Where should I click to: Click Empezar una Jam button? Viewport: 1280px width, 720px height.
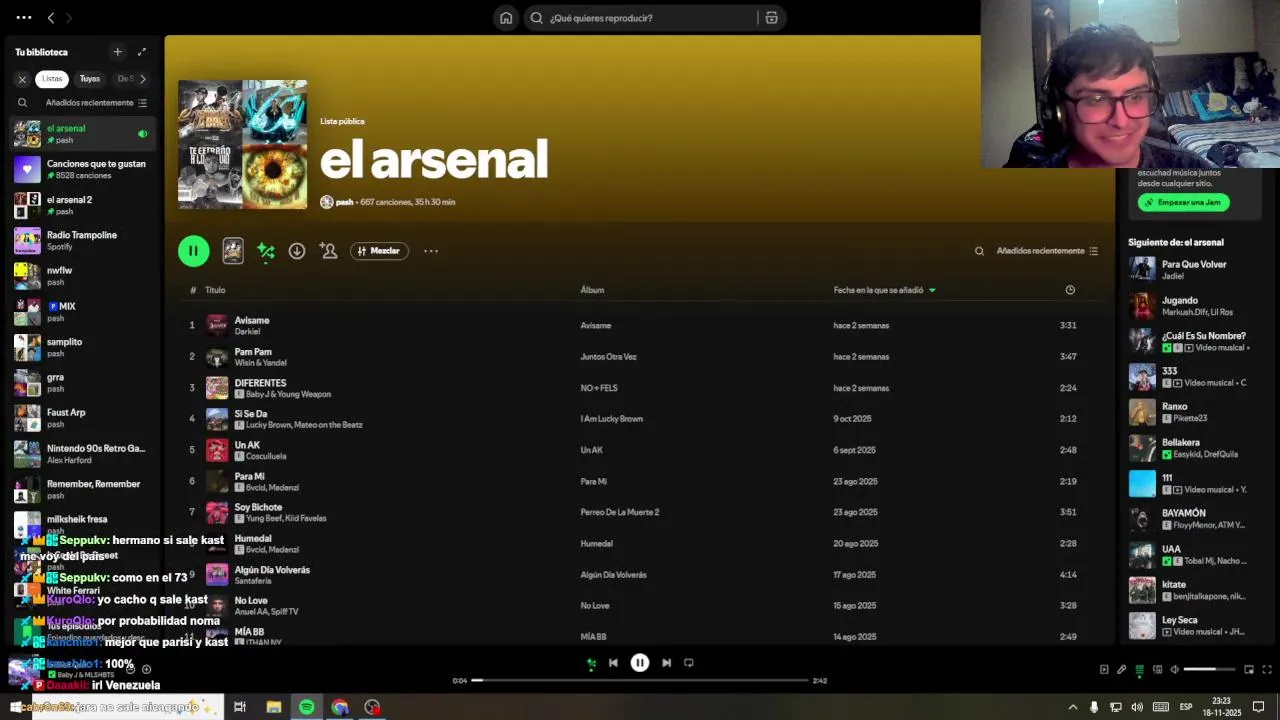pos(1184,202)
